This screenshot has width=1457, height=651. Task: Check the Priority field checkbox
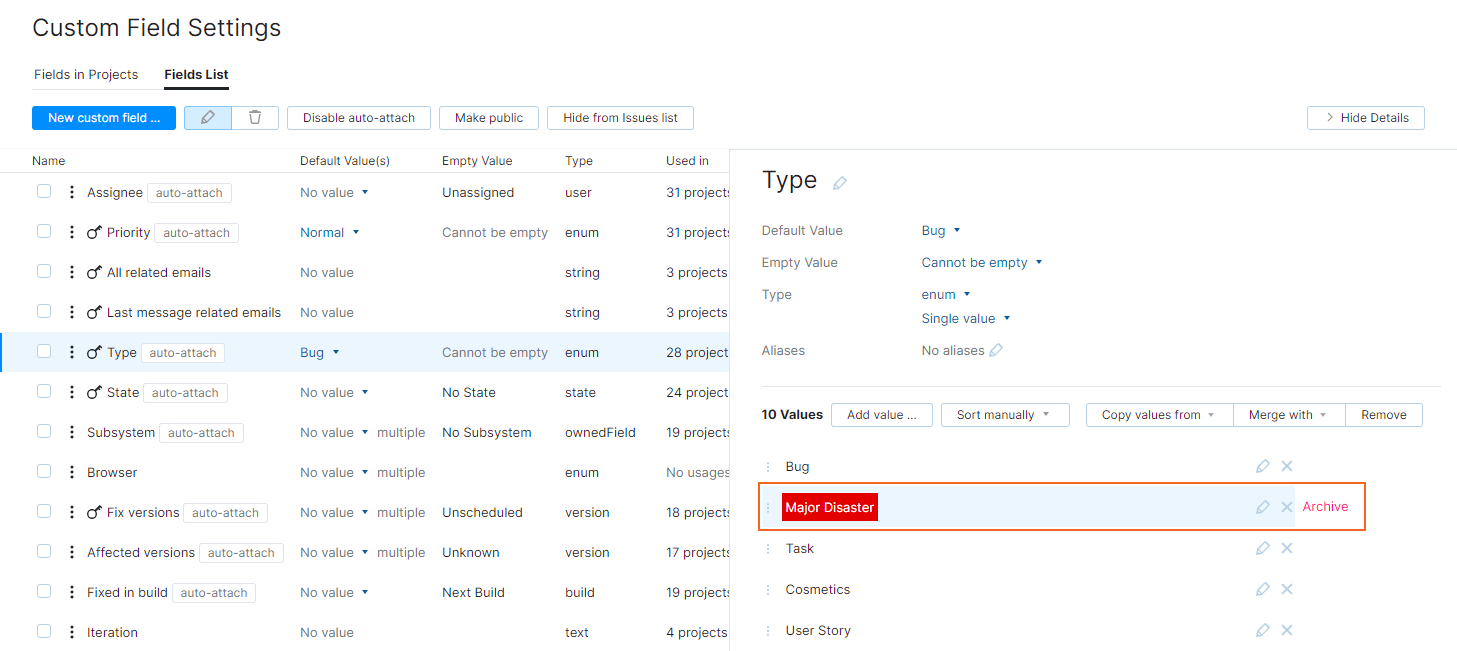click(x=44, y=231)
